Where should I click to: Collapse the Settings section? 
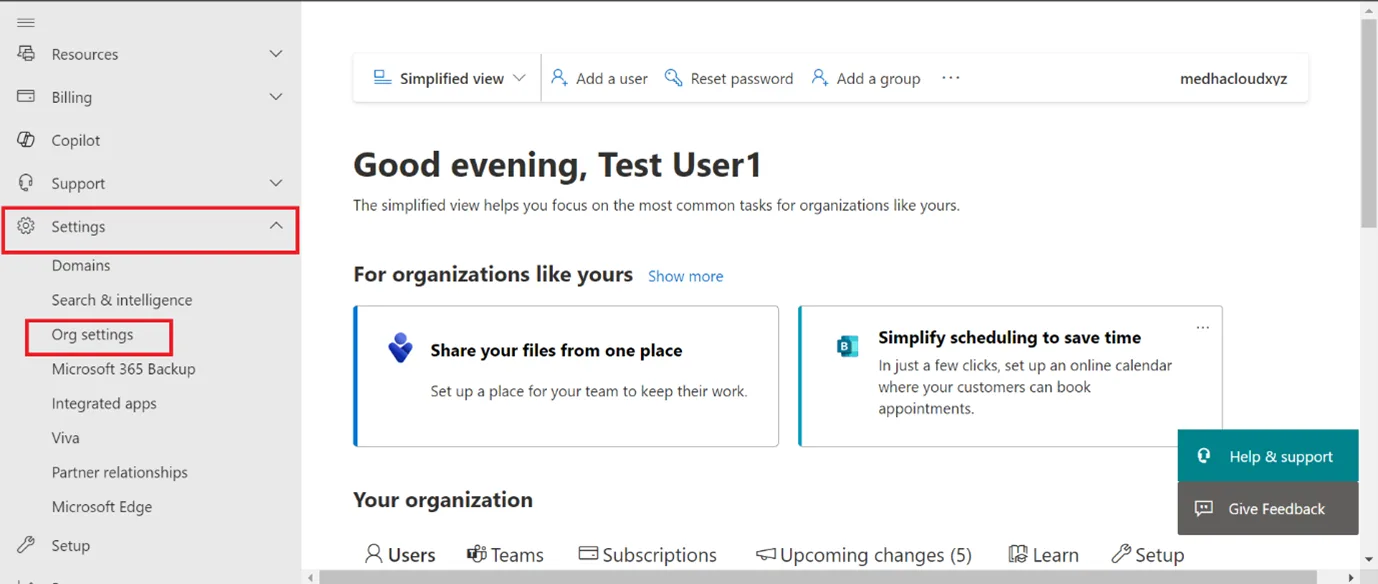277,226
